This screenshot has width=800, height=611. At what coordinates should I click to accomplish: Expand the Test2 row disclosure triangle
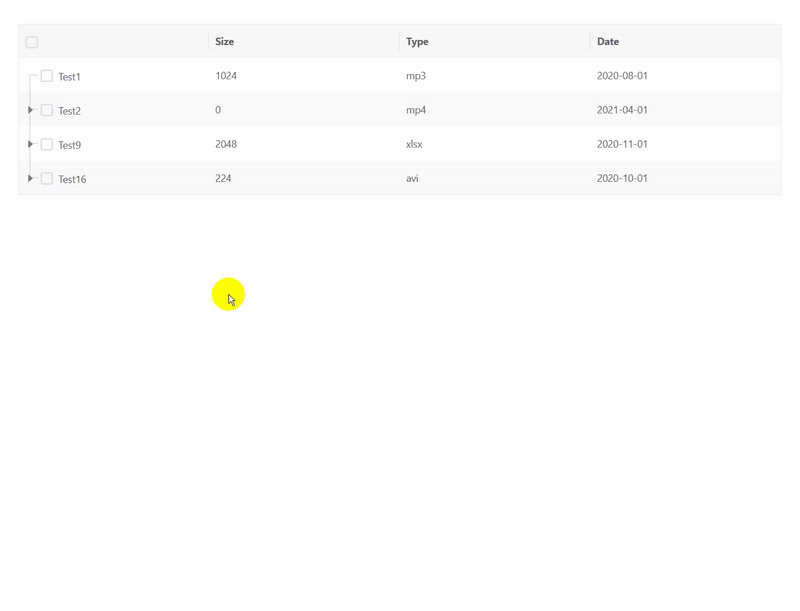(x=30, y=109)
